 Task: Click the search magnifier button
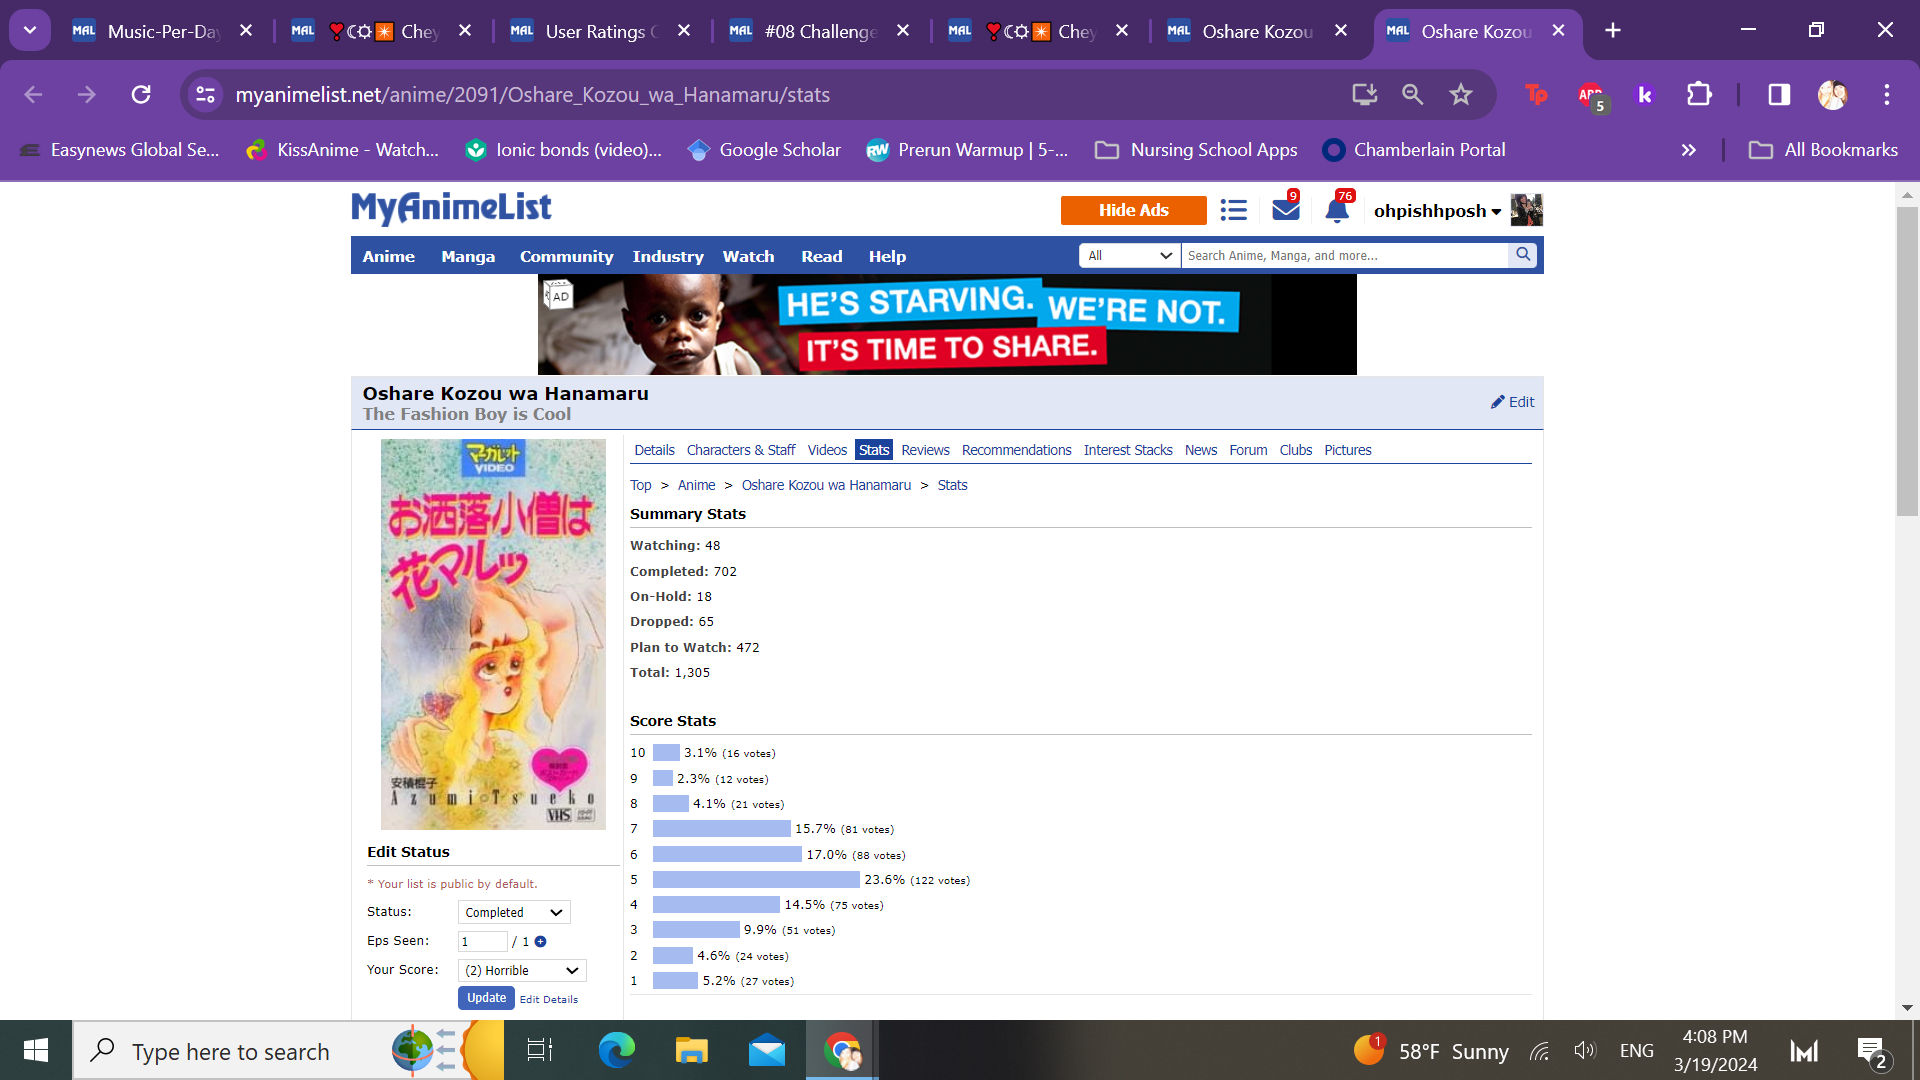(x=1522, y=255)
